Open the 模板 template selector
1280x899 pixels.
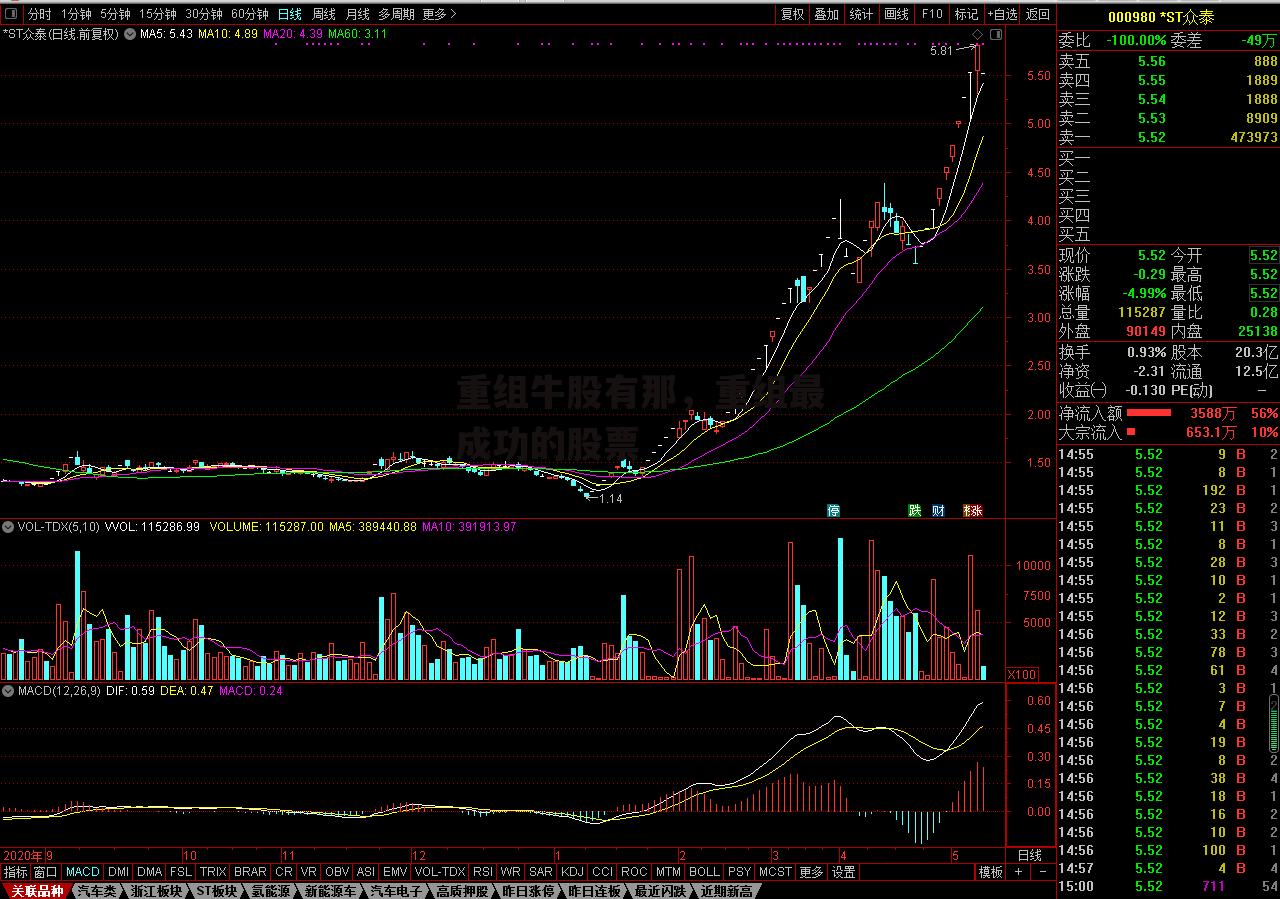click(x=990, y=872)
